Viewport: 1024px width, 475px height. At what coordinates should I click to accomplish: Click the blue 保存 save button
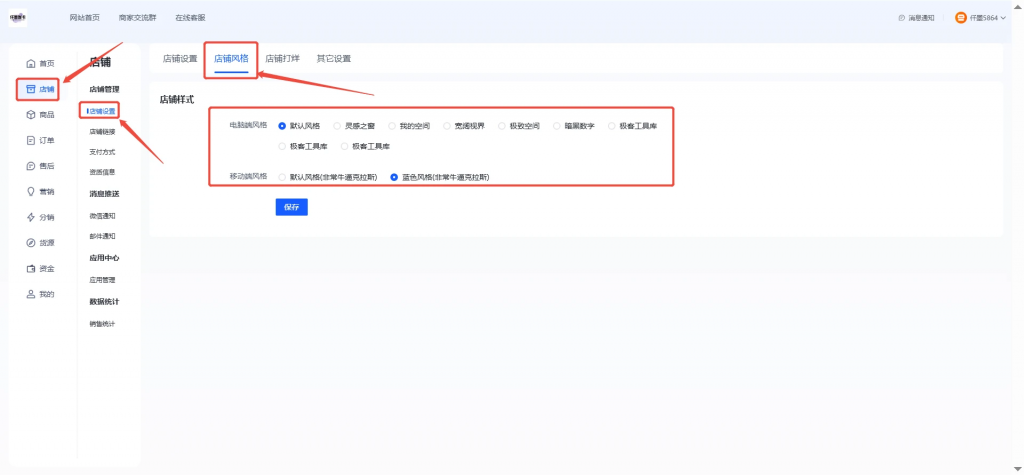coord(291,207)
